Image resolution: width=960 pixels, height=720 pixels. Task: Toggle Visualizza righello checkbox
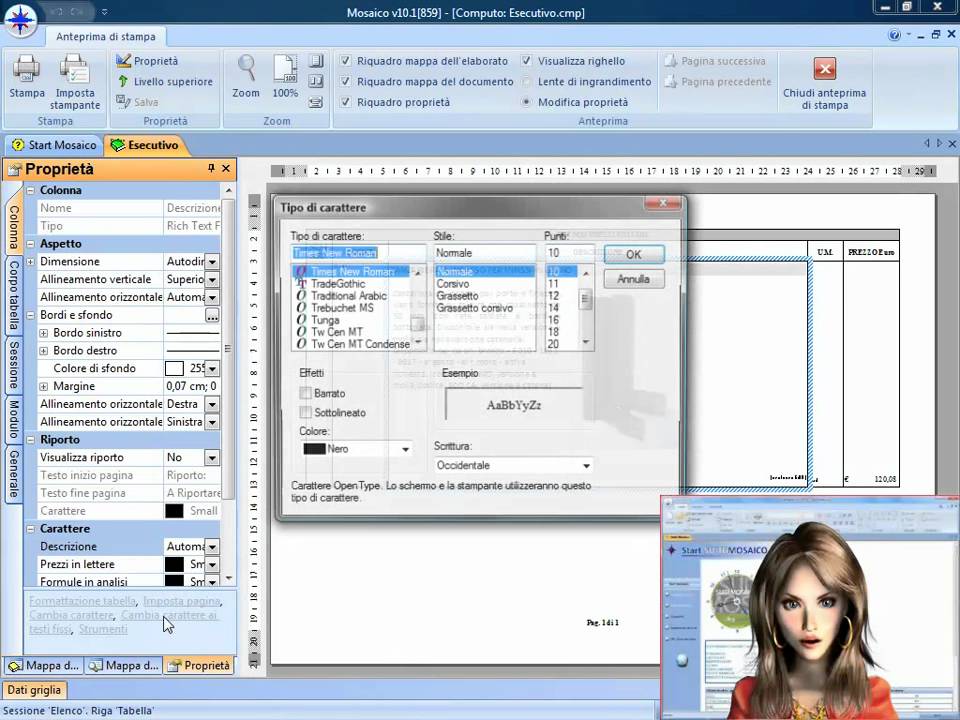(x=527, y=61)
